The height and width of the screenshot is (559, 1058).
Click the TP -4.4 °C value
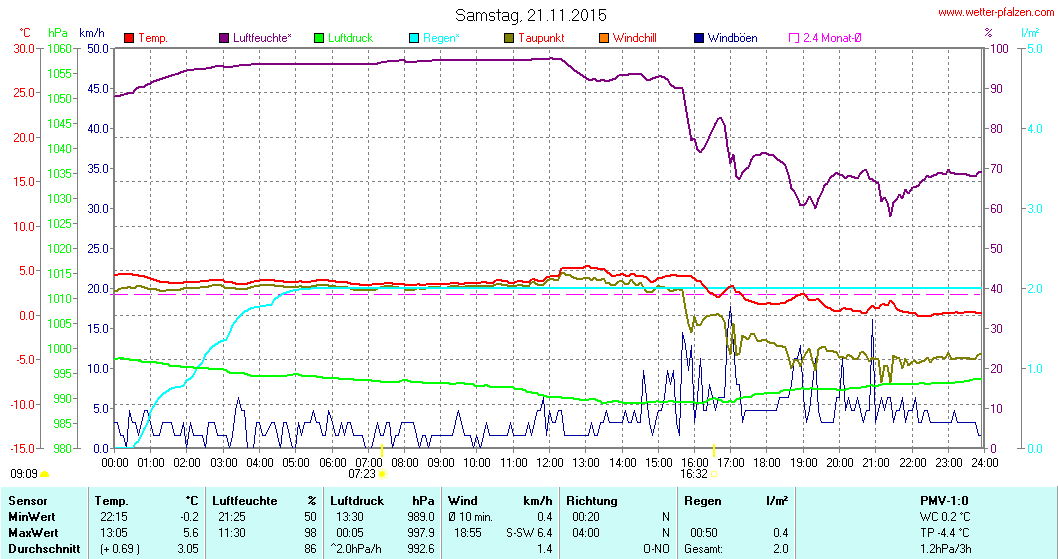pyautogui.click(x=945, y=533)
